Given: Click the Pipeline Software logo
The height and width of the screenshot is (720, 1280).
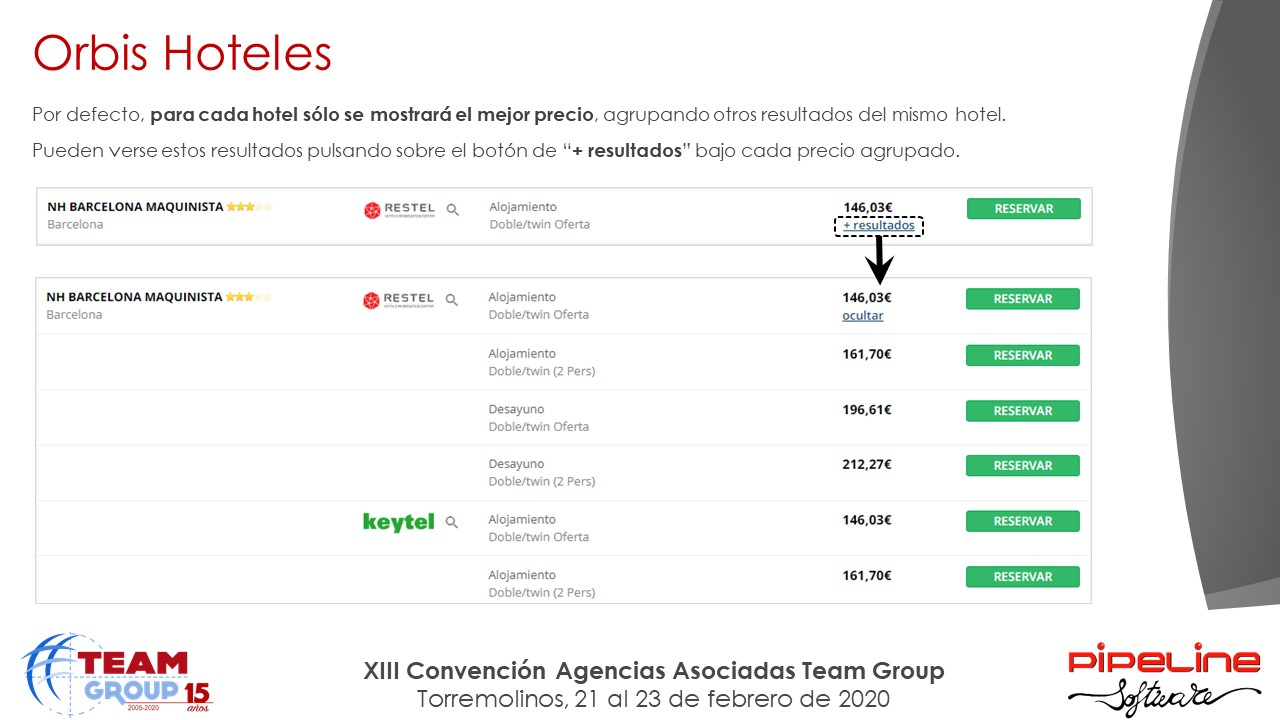Looking at the screenshot, I should click(1164, 678).
